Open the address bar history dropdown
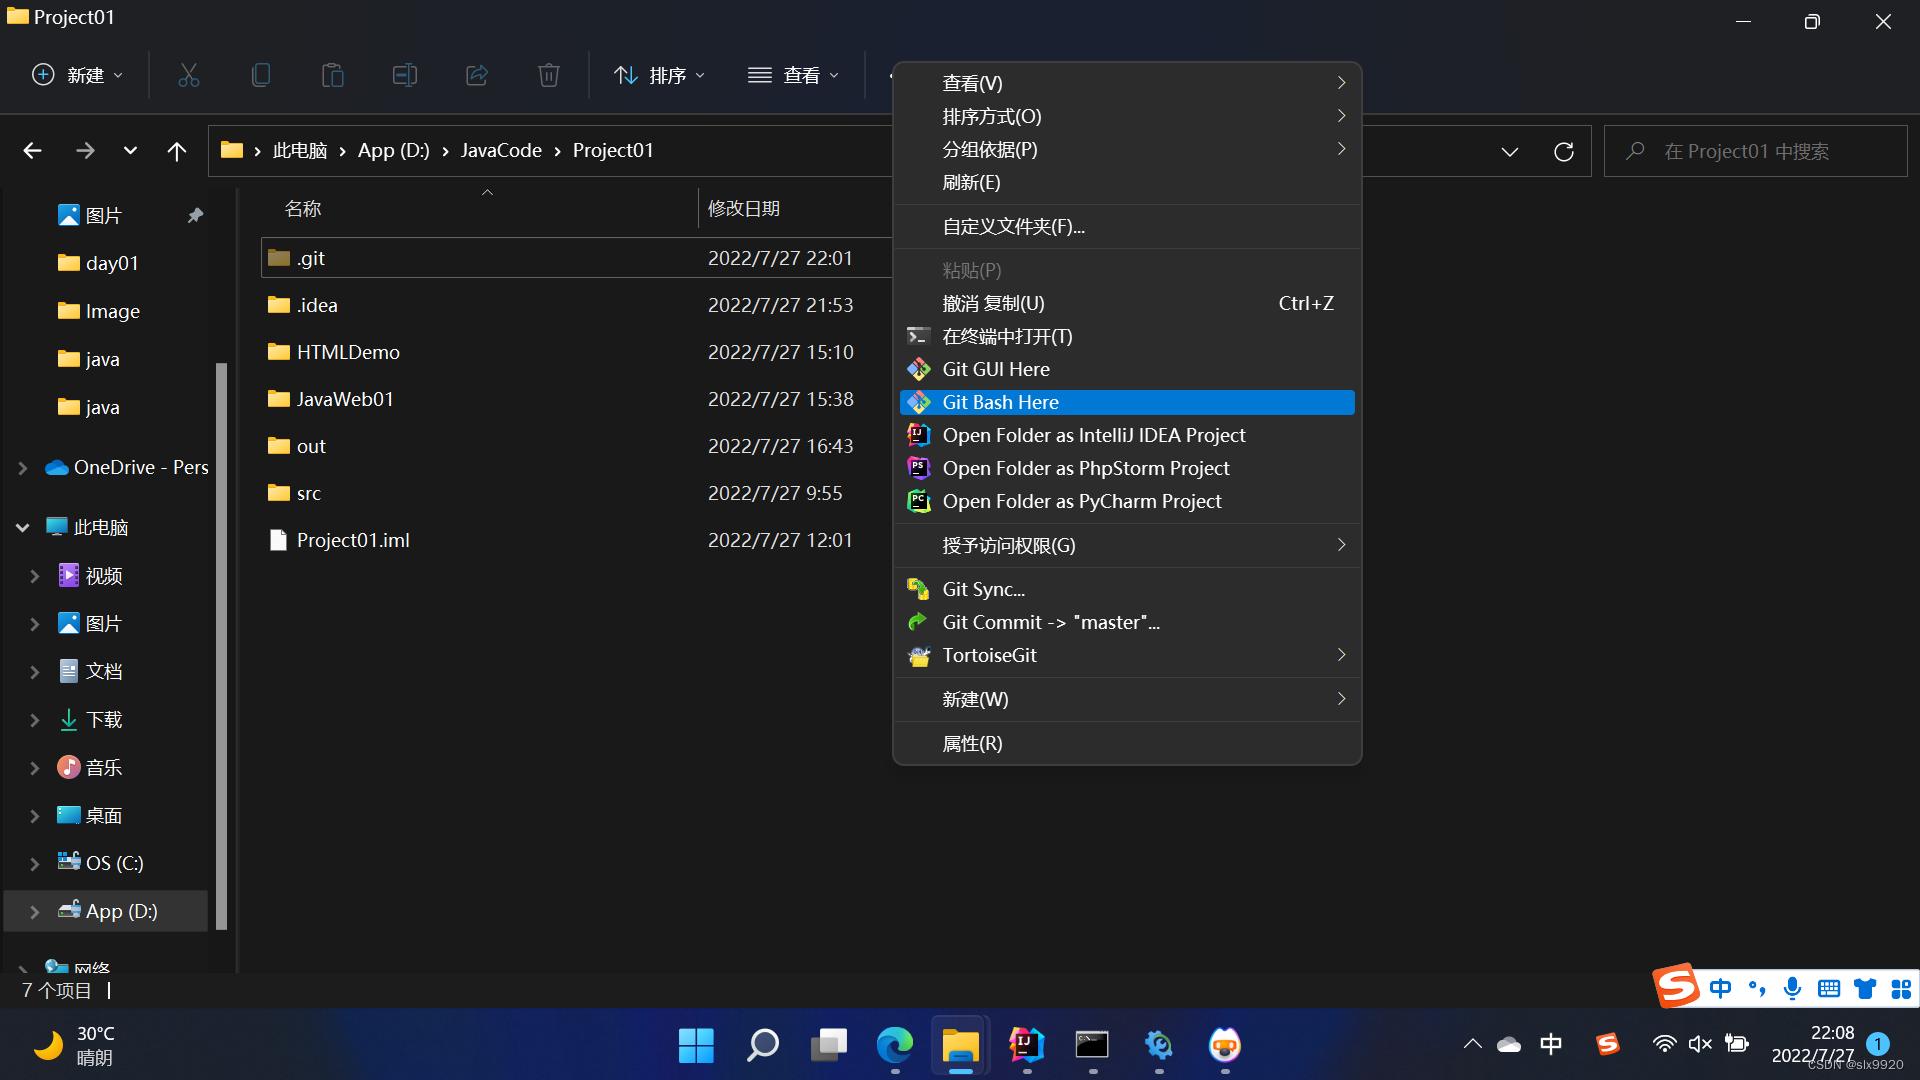 pyautogui.click(x=1509, y=151)
